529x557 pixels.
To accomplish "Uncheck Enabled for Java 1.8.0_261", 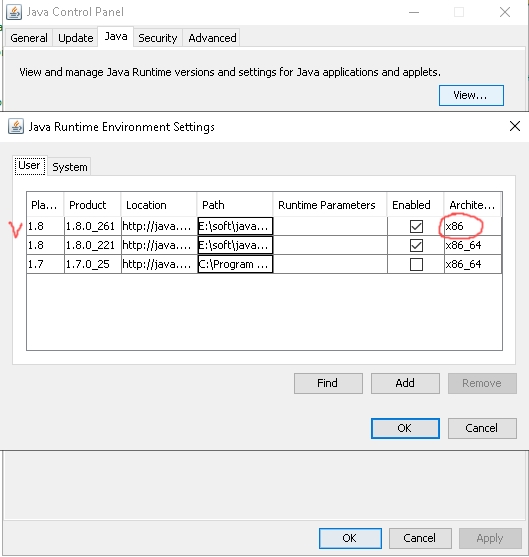I will (x=416, y=226).
